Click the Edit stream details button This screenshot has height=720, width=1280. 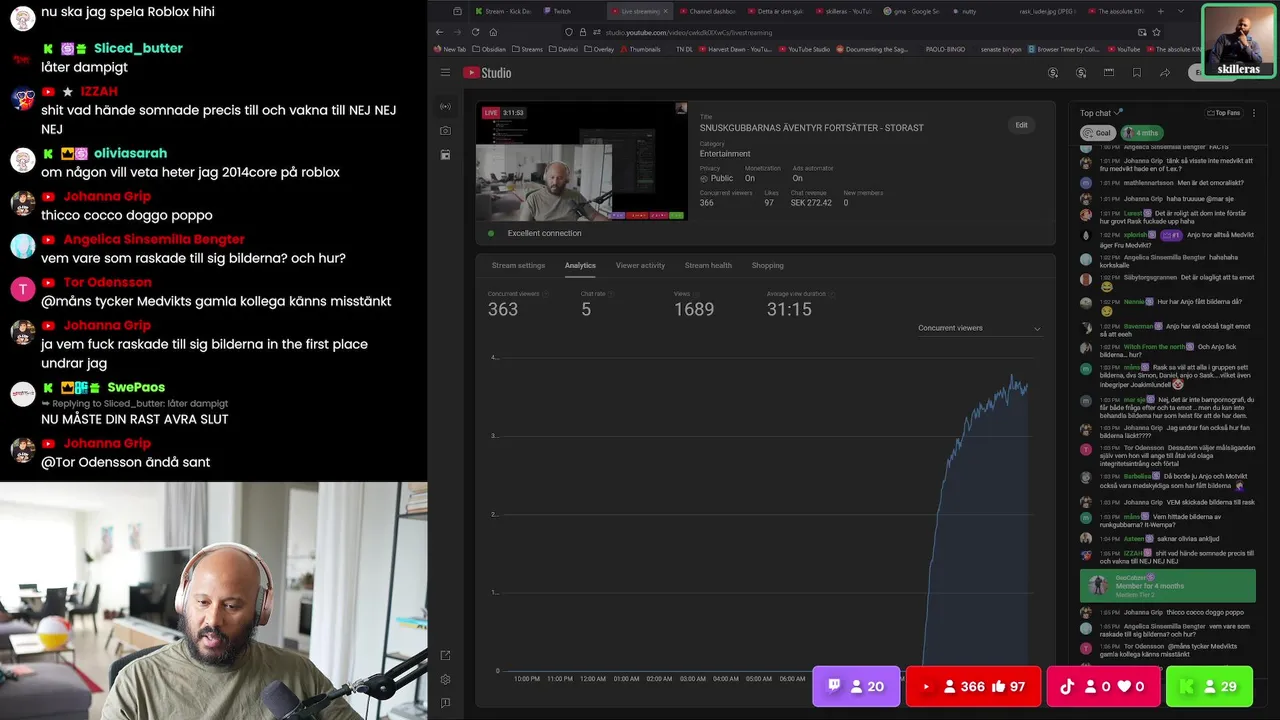tap(1021, 125)
